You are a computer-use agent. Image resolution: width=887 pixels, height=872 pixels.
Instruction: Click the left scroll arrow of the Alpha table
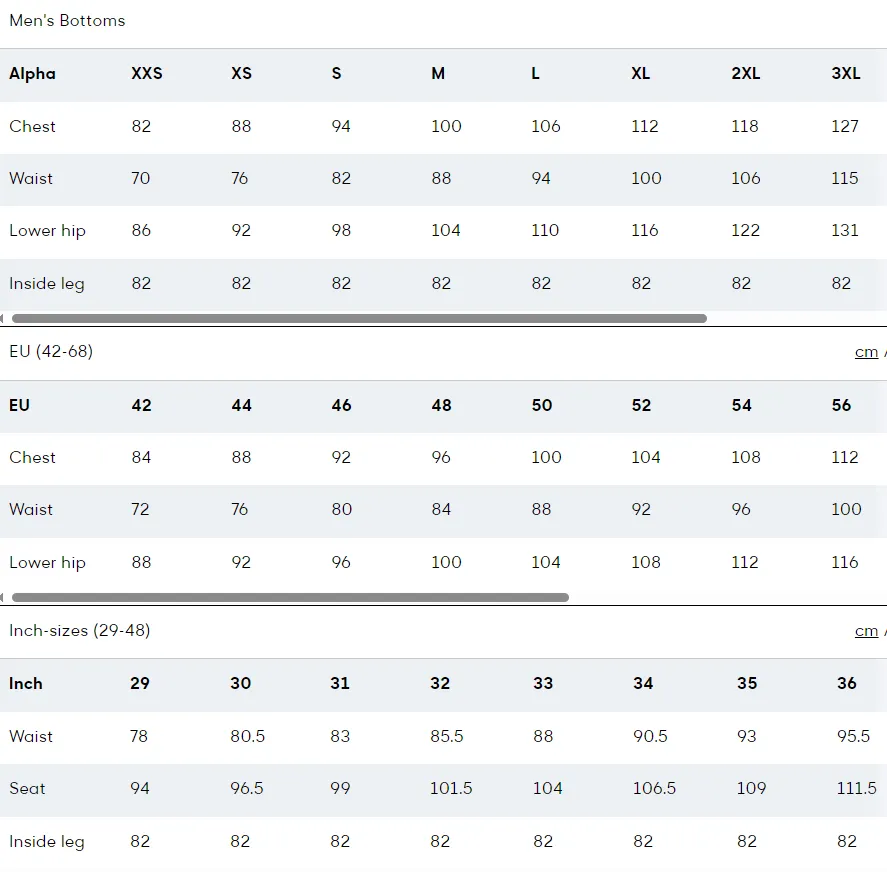click(2, 319)
